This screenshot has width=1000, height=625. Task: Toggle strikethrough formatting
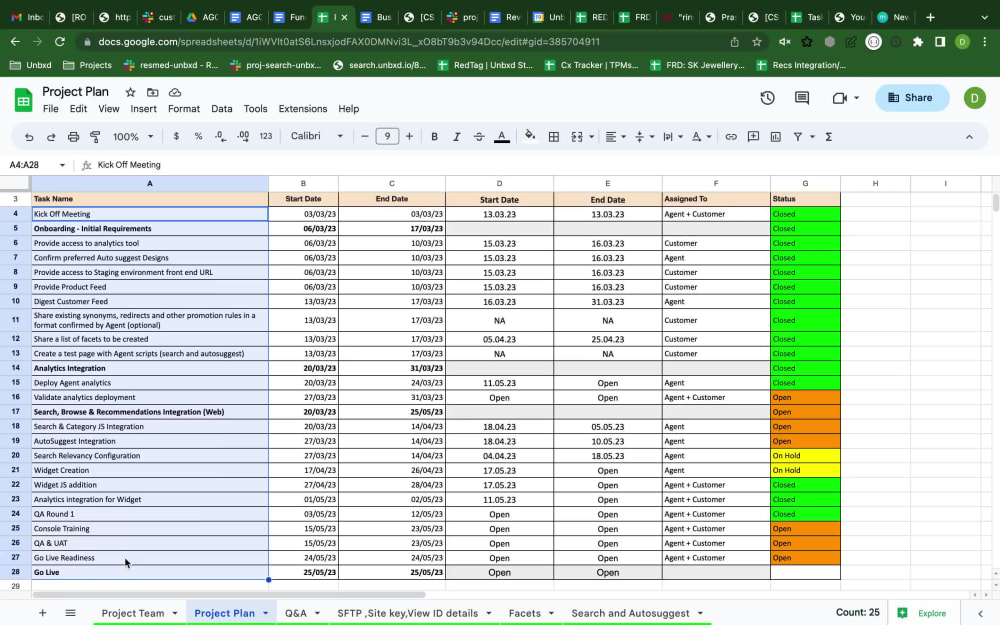click(x=478, y=136)
